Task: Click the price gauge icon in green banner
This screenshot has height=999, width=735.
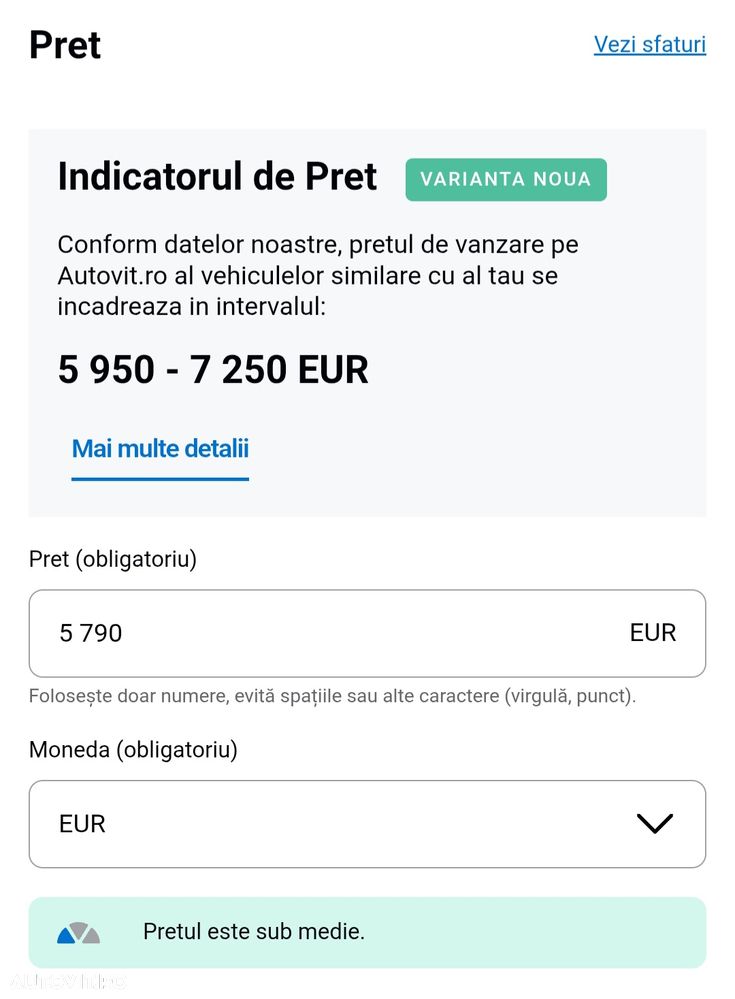Action: 78,933
